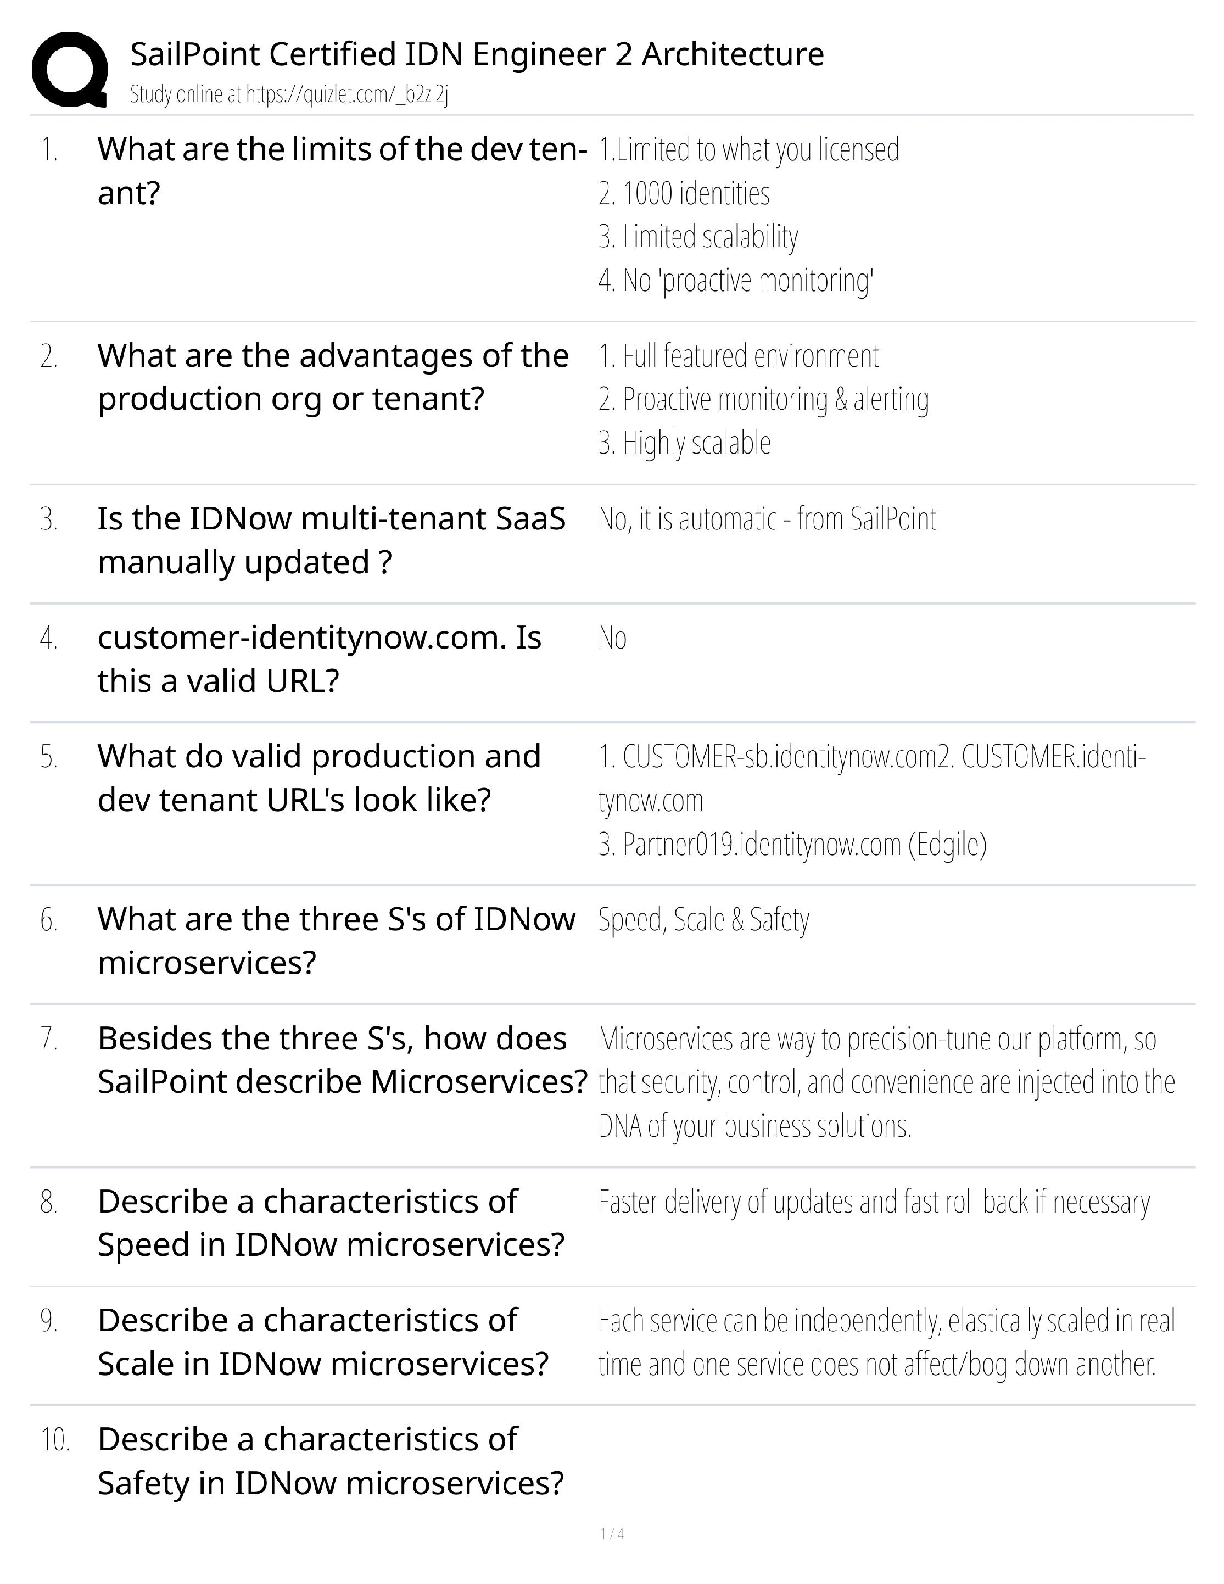The height and width of the screenshot is (1584, 1224).
Task: Click the answer '1000 identities'
Action: [684, 193]
